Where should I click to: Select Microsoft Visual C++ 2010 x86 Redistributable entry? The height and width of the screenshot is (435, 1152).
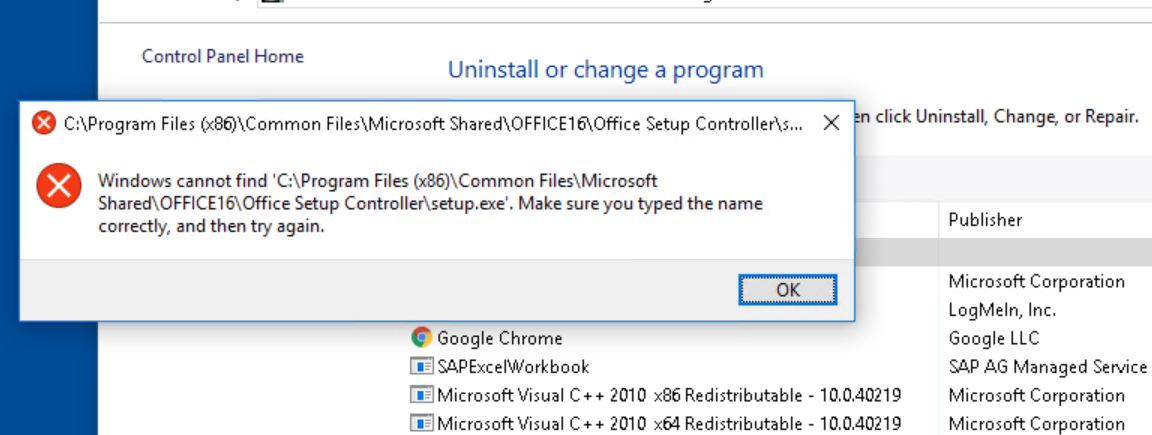(x=669, y=395)
